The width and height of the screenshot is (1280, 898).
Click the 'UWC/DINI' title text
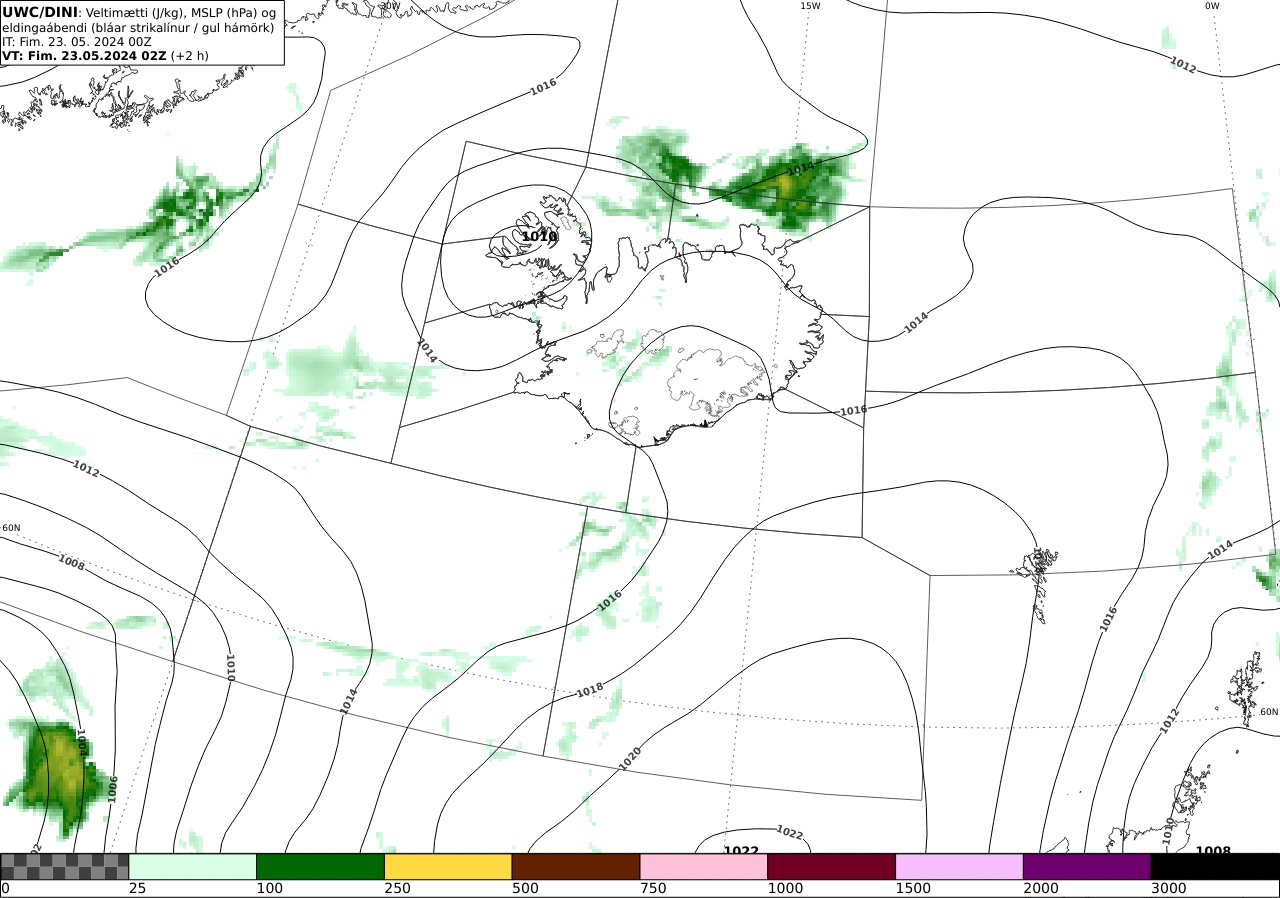click(39, 12)
